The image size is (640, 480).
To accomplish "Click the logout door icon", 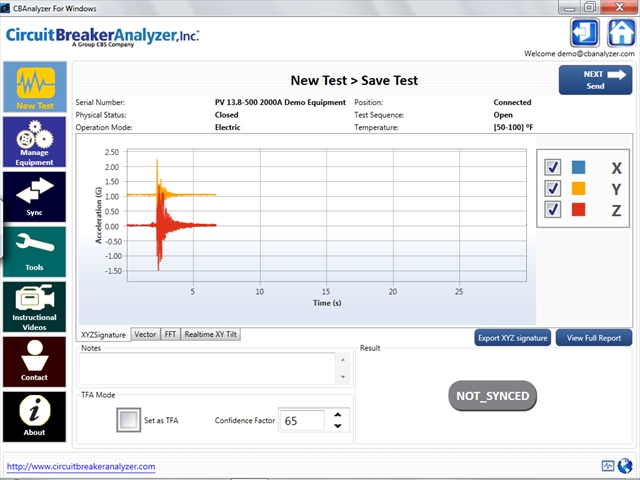I will point(584,33).
